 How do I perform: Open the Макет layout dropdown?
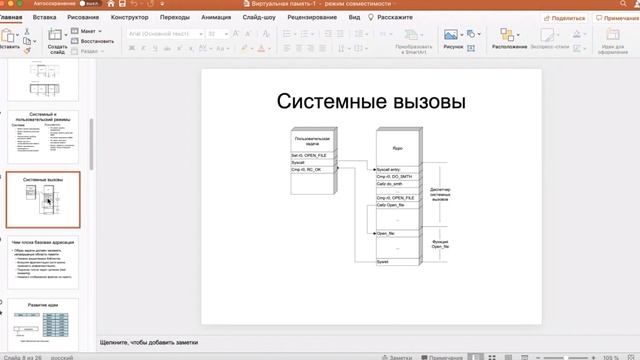(87, 31)
